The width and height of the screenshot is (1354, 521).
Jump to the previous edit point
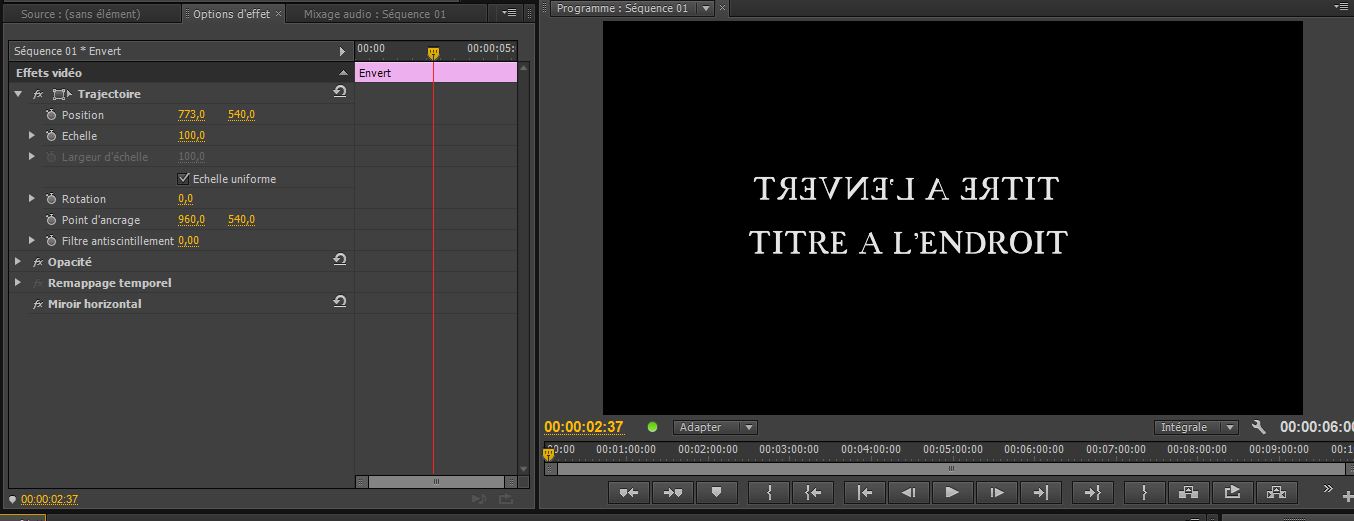tap(865, 492)
